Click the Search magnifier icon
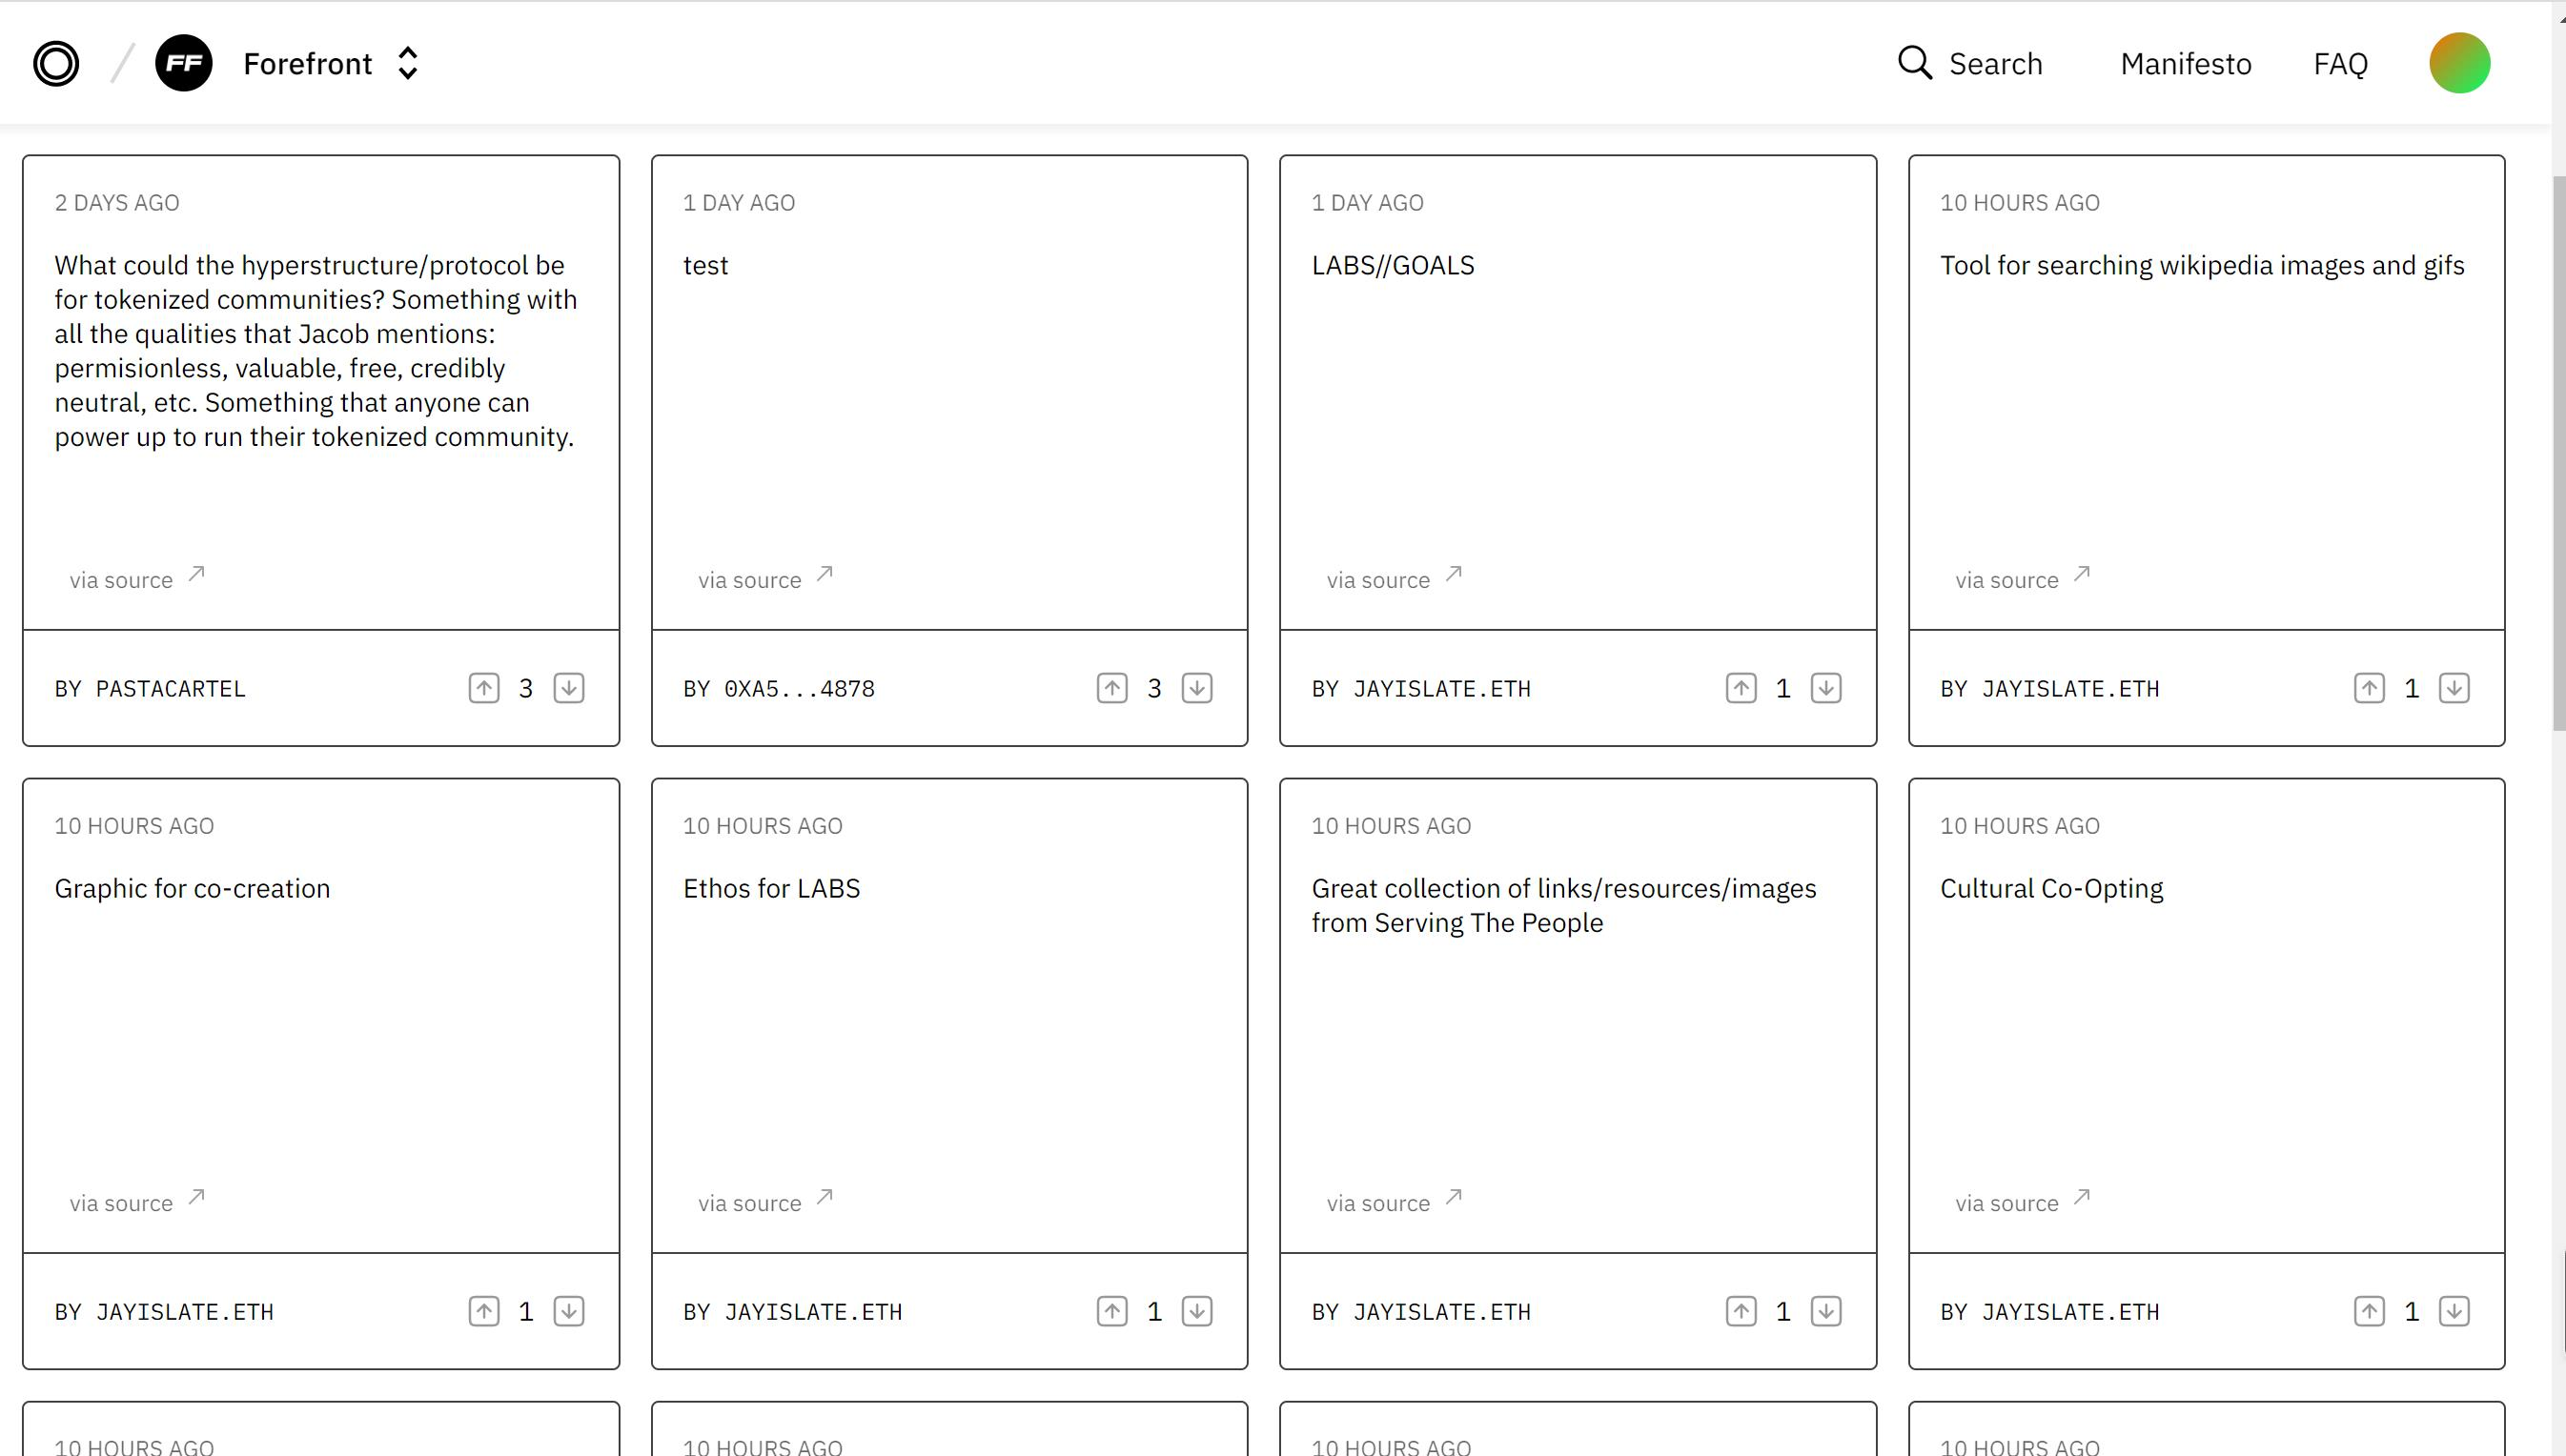The width and height of the screenshot is (2566, 1456). (x=1914, y=62)
